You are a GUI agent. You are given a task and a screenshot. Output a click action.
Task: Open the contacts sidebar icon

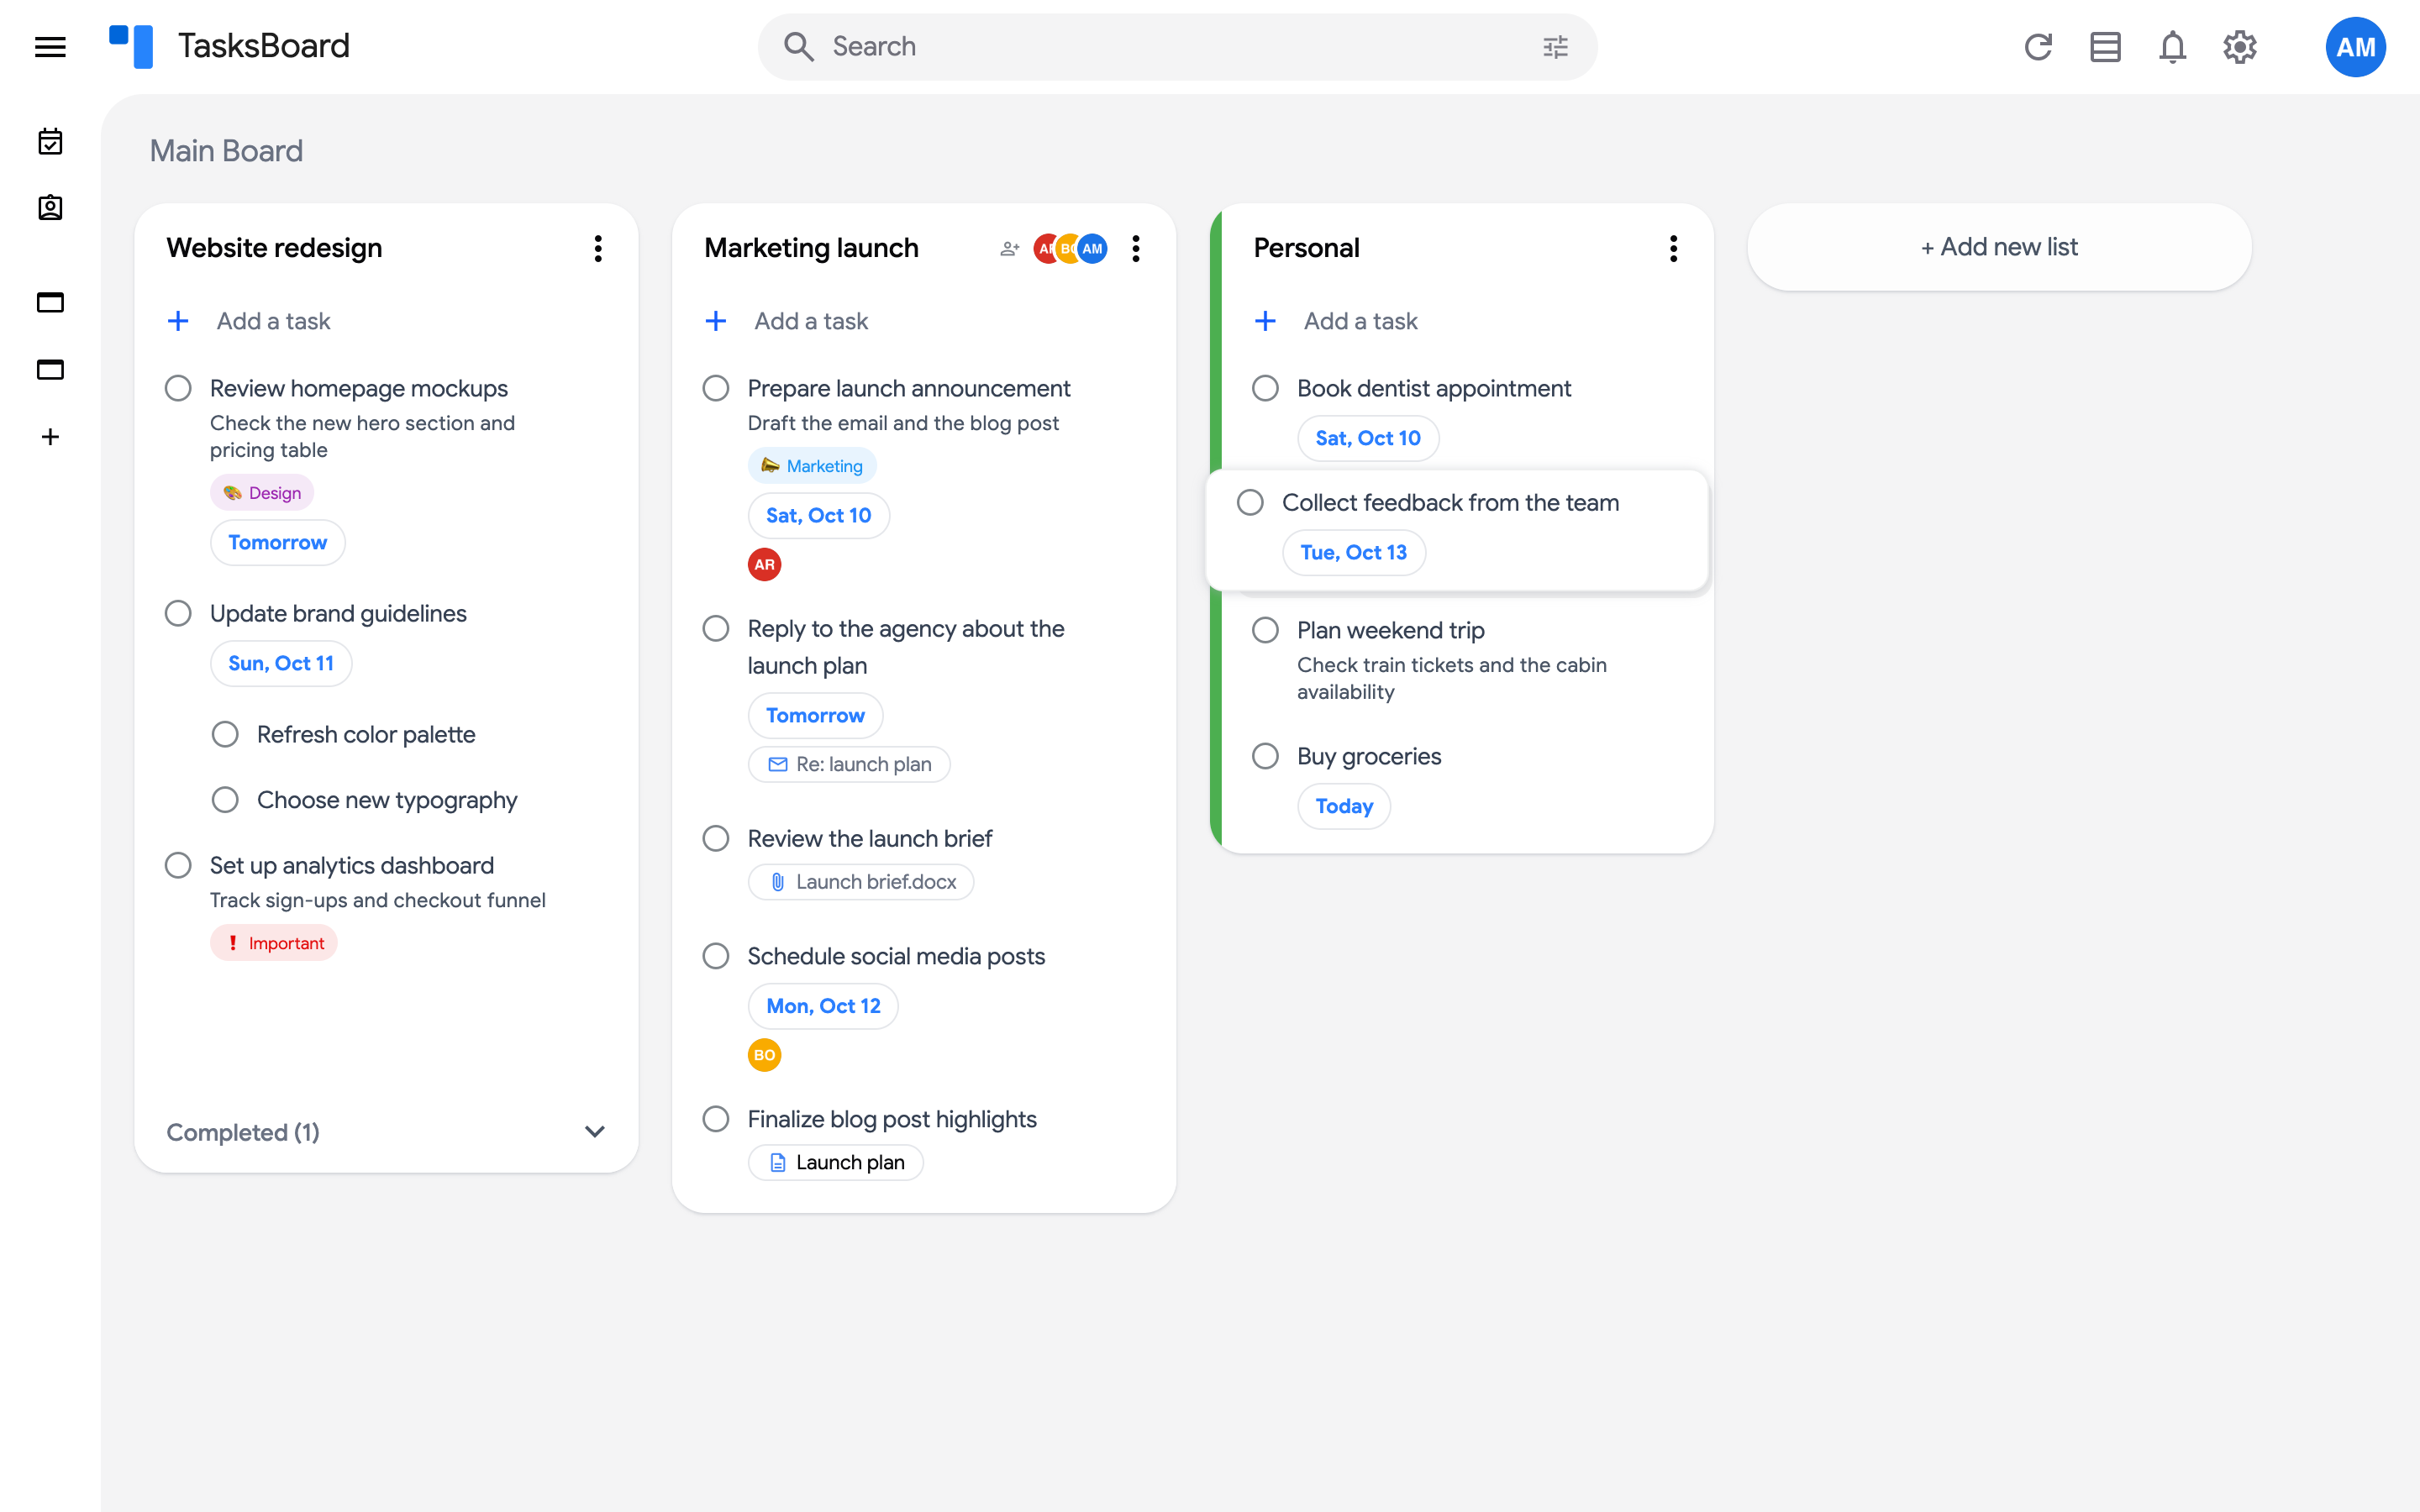(50, 208)
